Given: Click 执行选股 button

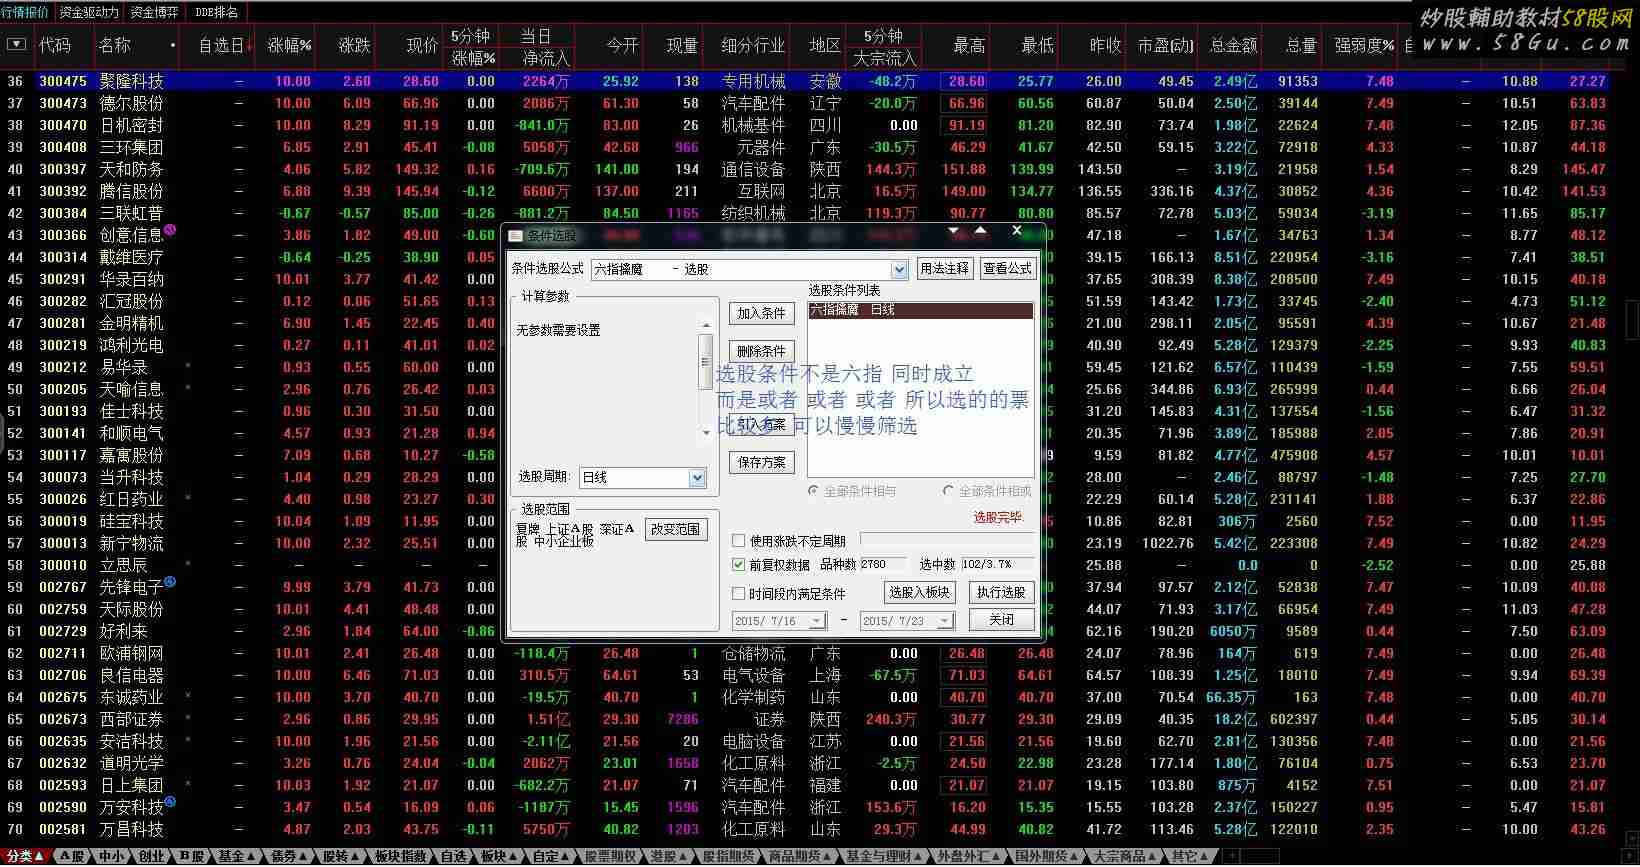Looking at the screenshot, I should point(1001,592).
